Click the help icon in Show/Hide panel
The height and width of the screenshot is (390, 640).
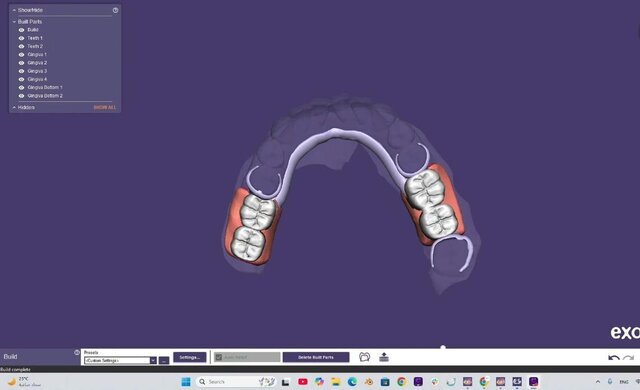116,10
